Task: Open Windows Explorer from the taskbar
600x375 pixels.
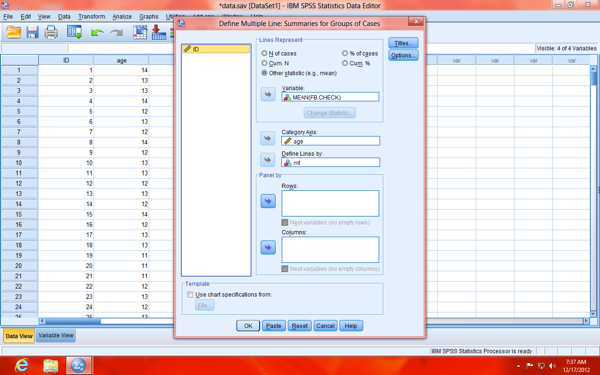Action: 51,365
